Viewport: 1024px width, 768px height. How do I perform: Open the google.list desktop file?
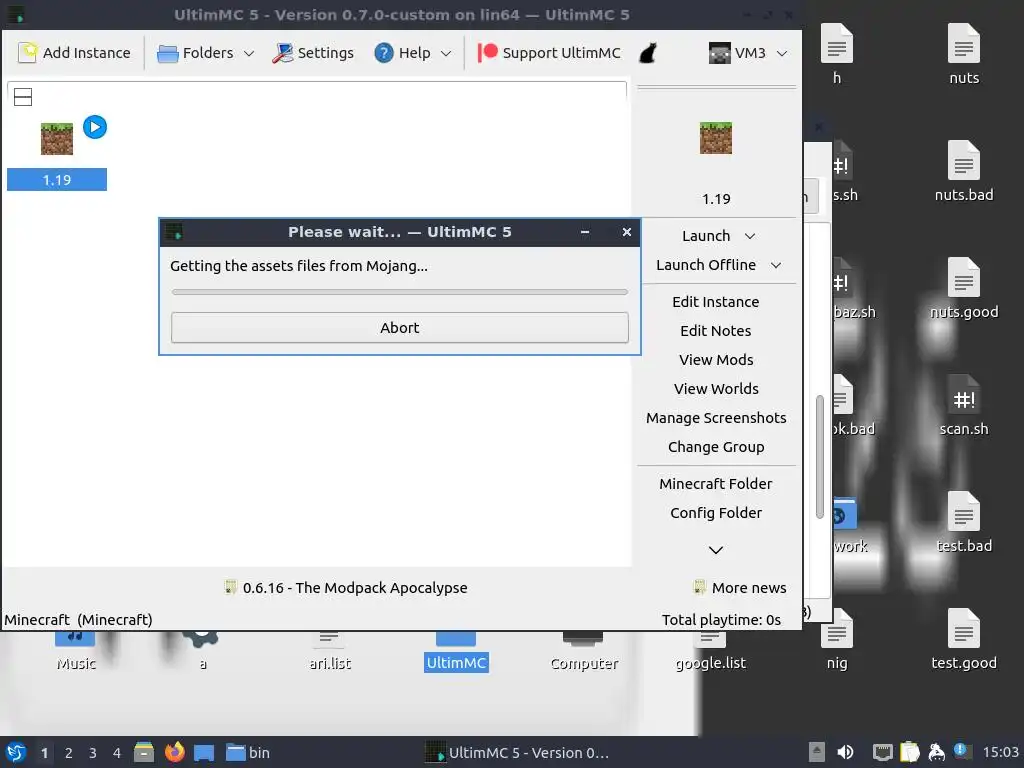click(x=711, y=653)
